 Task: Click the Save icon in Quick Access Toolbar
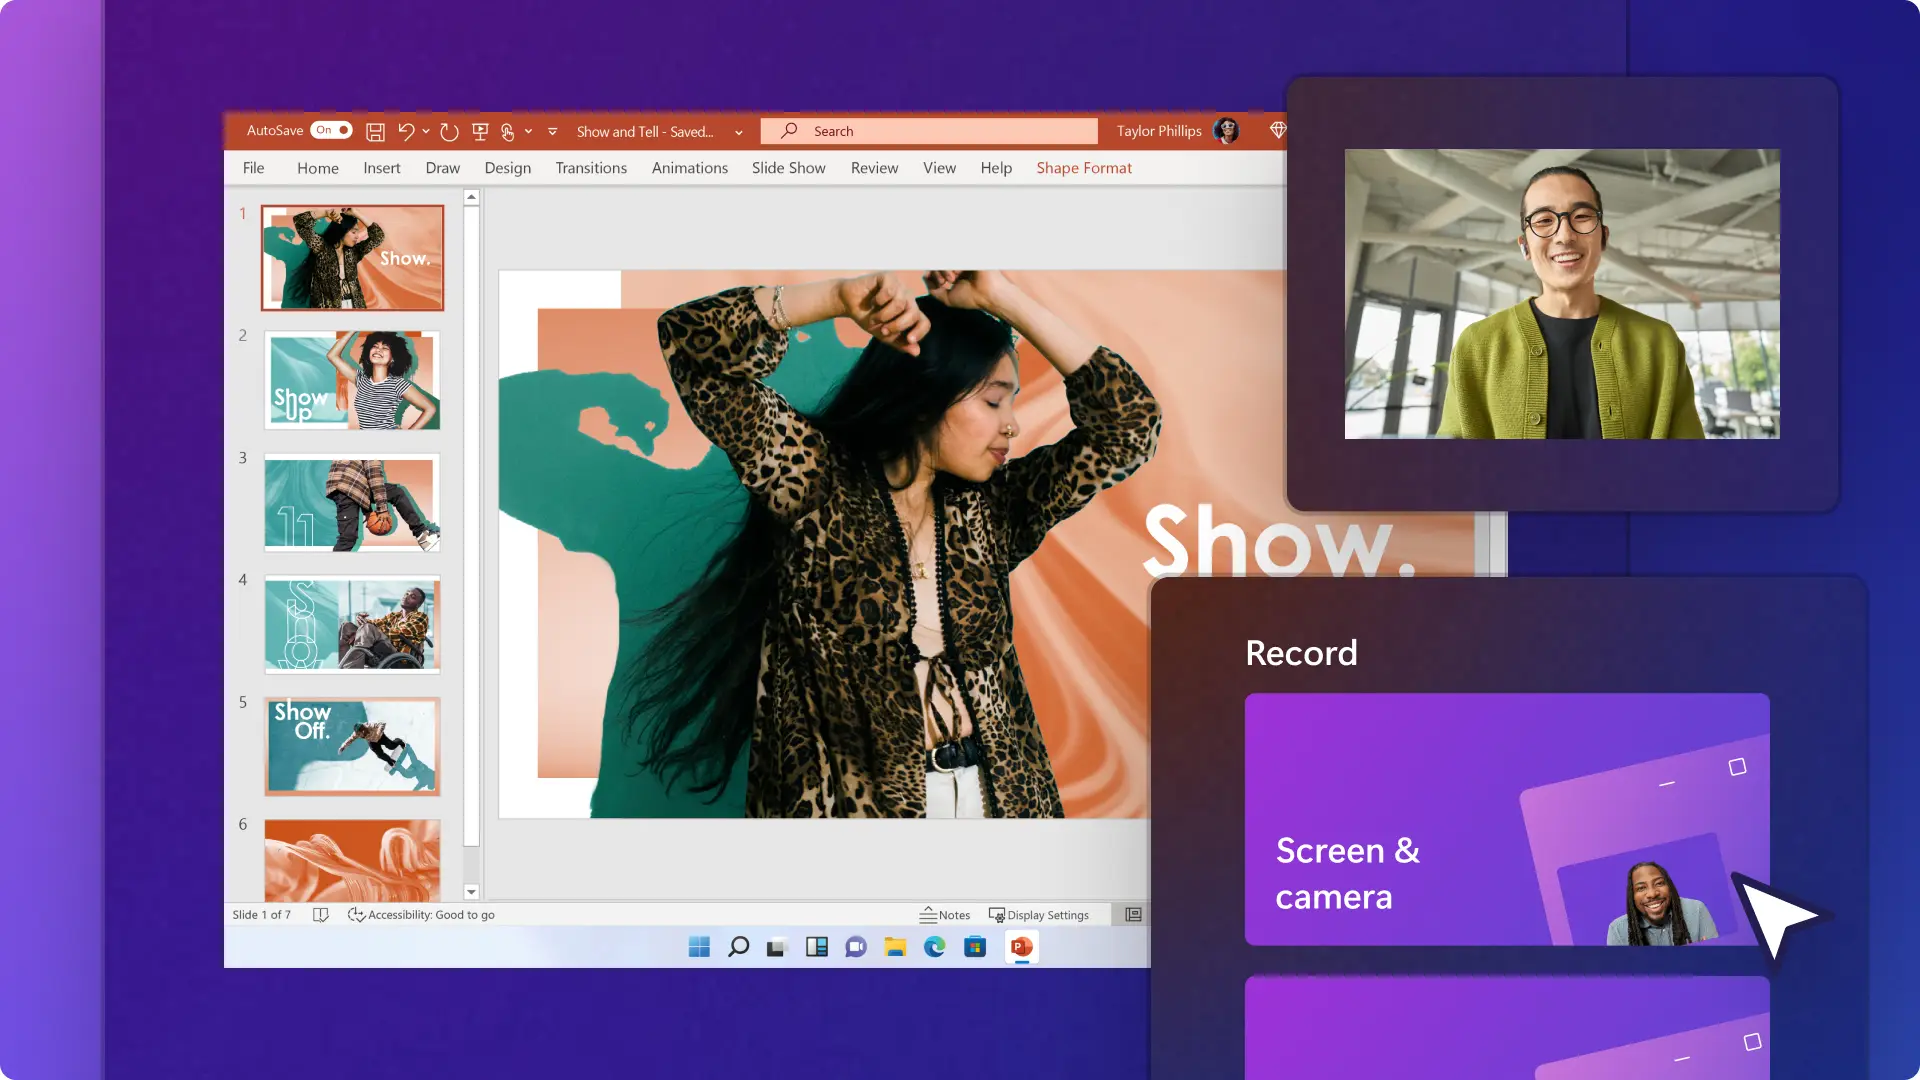click(376, 129)
